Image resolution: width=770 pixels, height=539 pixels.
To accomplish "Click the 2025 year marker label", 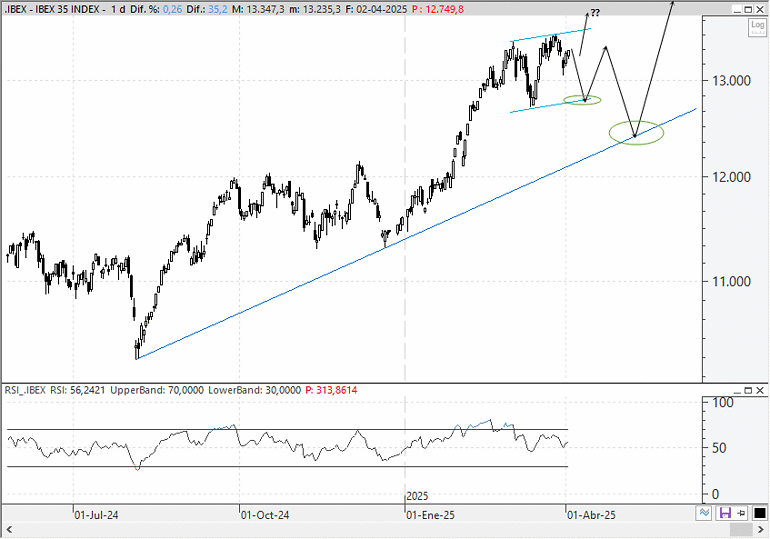I will pos(417,497).
